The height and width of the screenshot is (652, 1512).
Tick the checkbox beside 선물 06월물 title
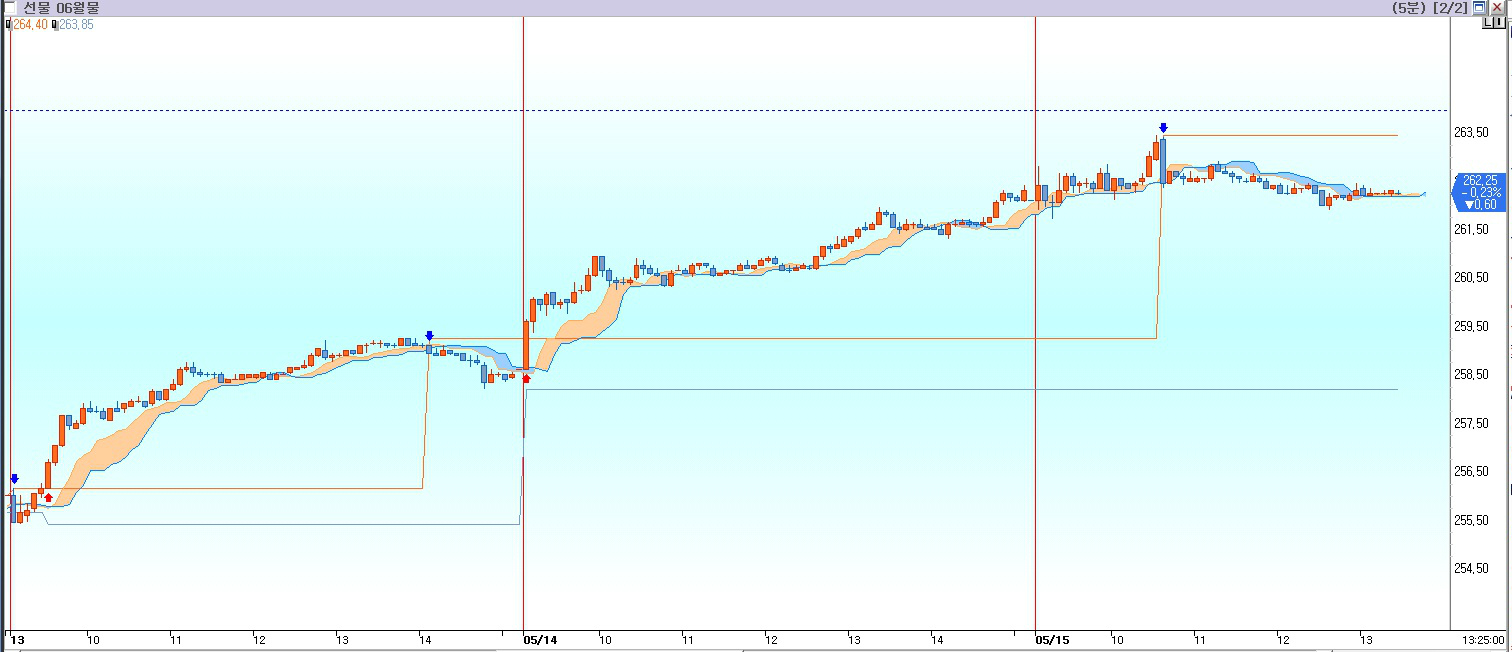pos(10,7)
